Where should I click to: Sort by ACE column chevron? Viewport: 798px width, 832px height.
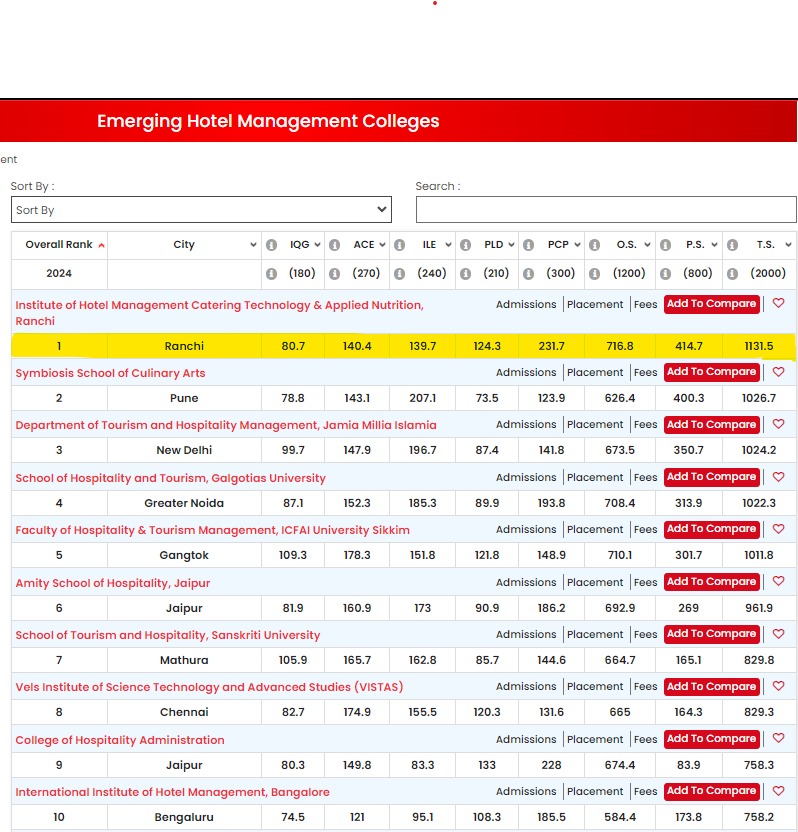coord(382,245)
